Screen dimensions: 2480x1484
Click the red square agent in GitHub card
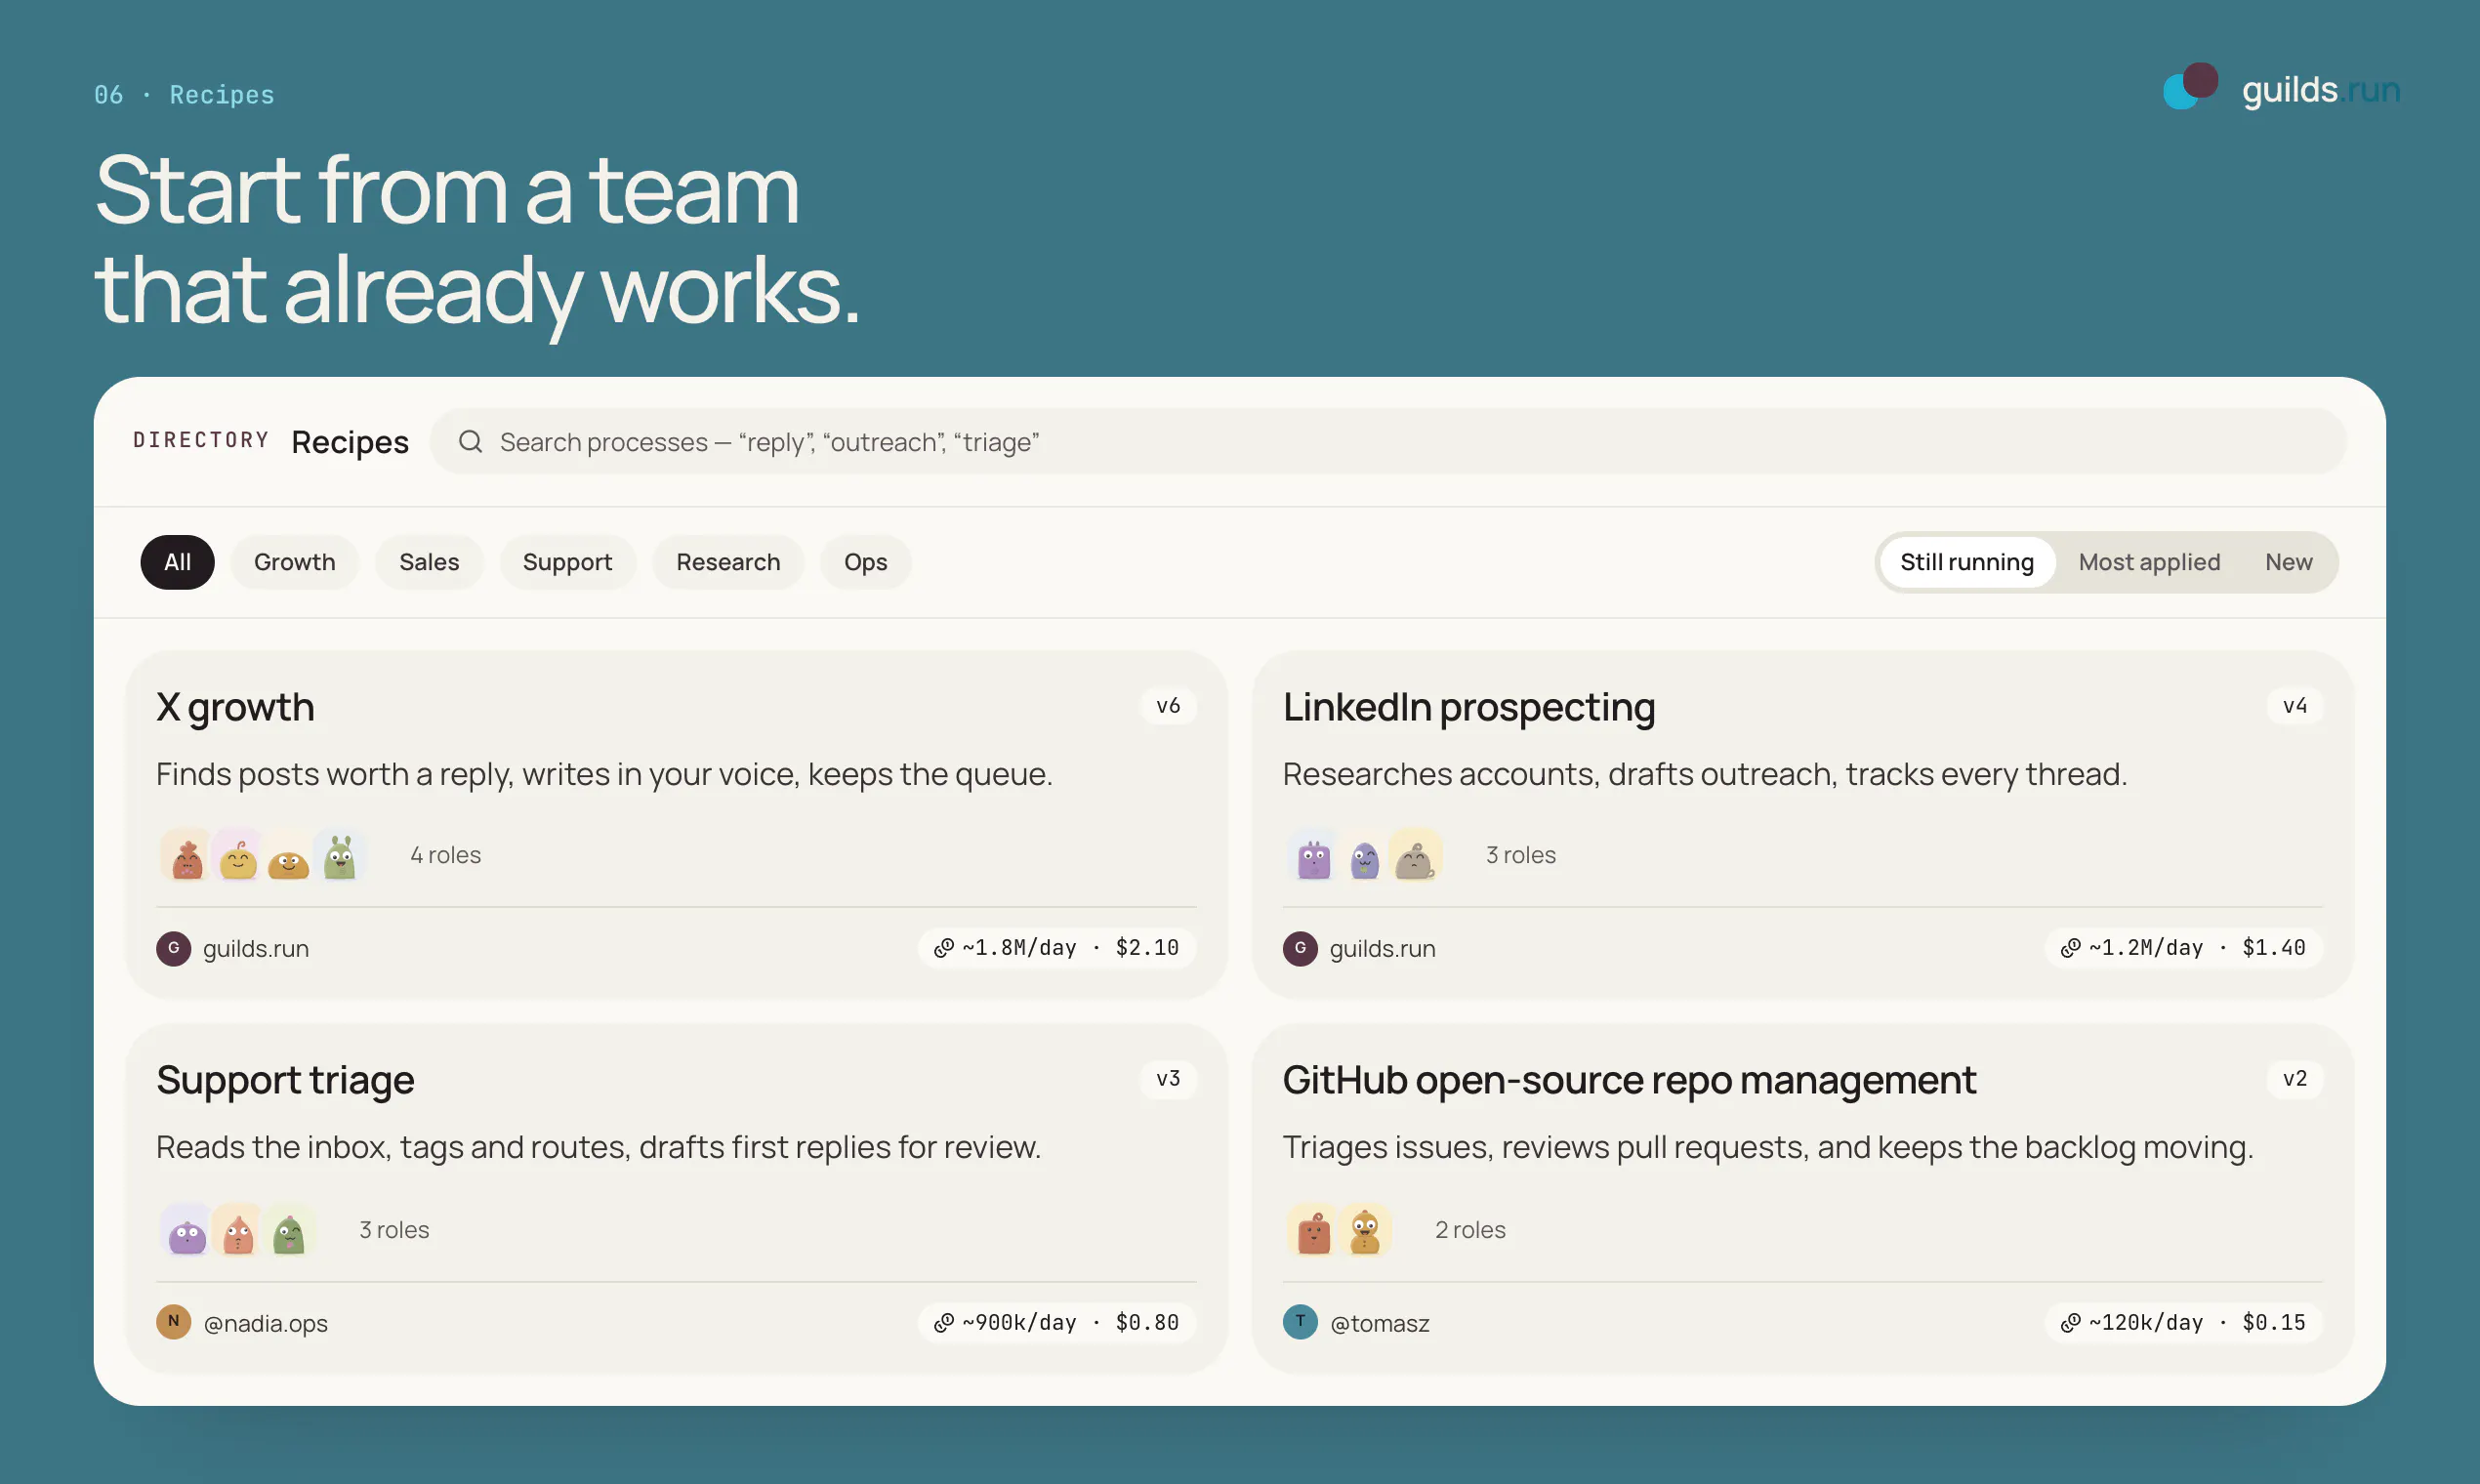pyautogui.click(x=1313, y=1230)
